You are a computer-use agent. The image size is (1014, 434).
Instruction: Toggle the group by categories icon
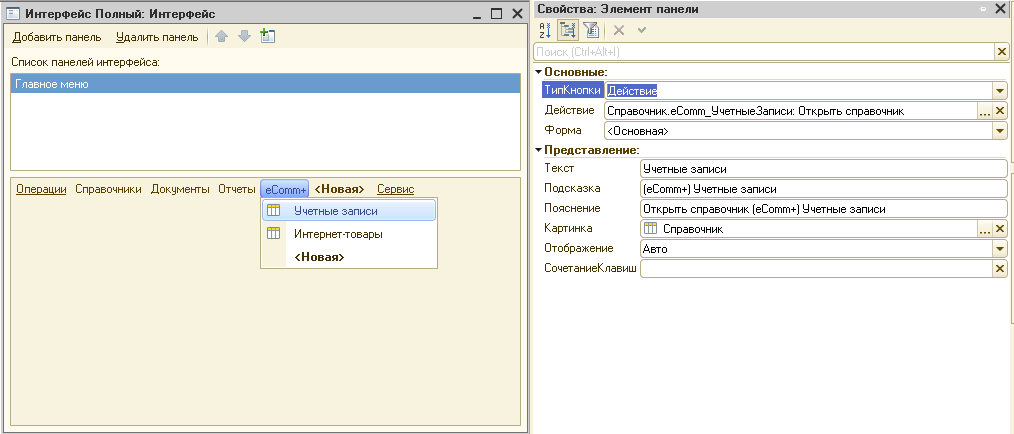point(567,31)
